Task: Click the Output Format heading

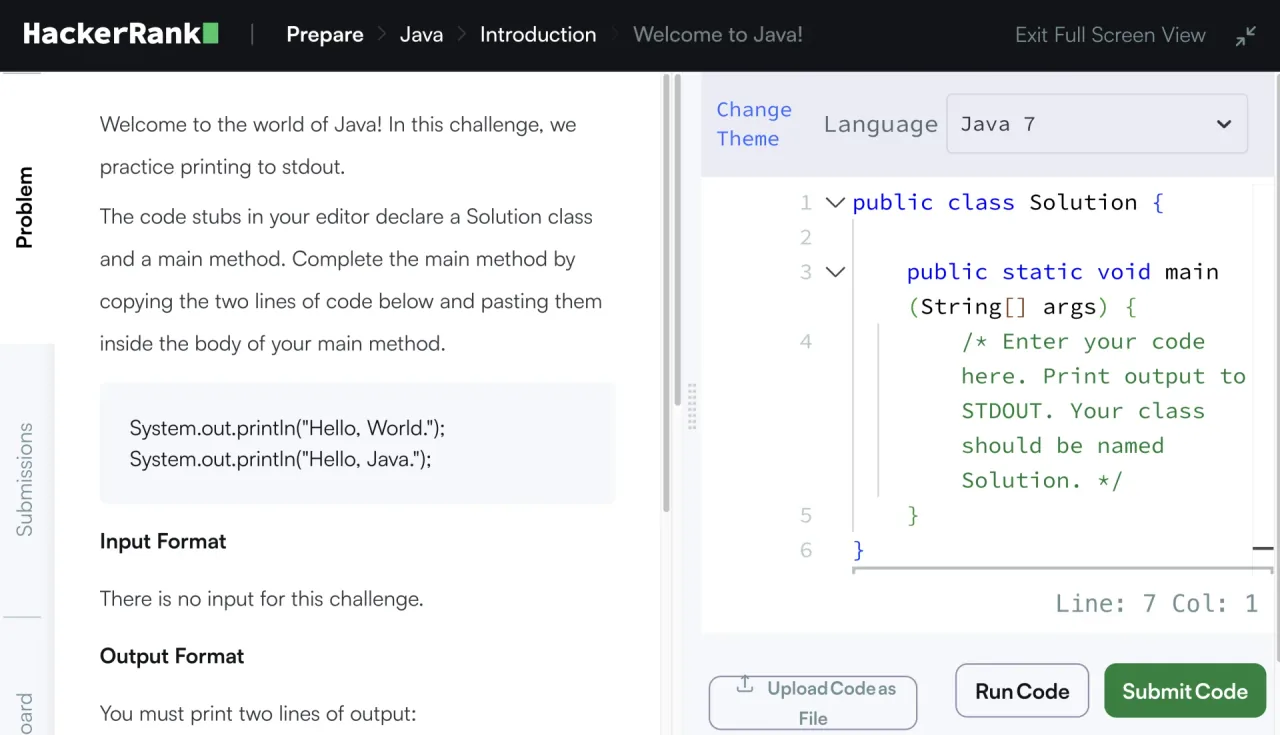Action: 172,656
